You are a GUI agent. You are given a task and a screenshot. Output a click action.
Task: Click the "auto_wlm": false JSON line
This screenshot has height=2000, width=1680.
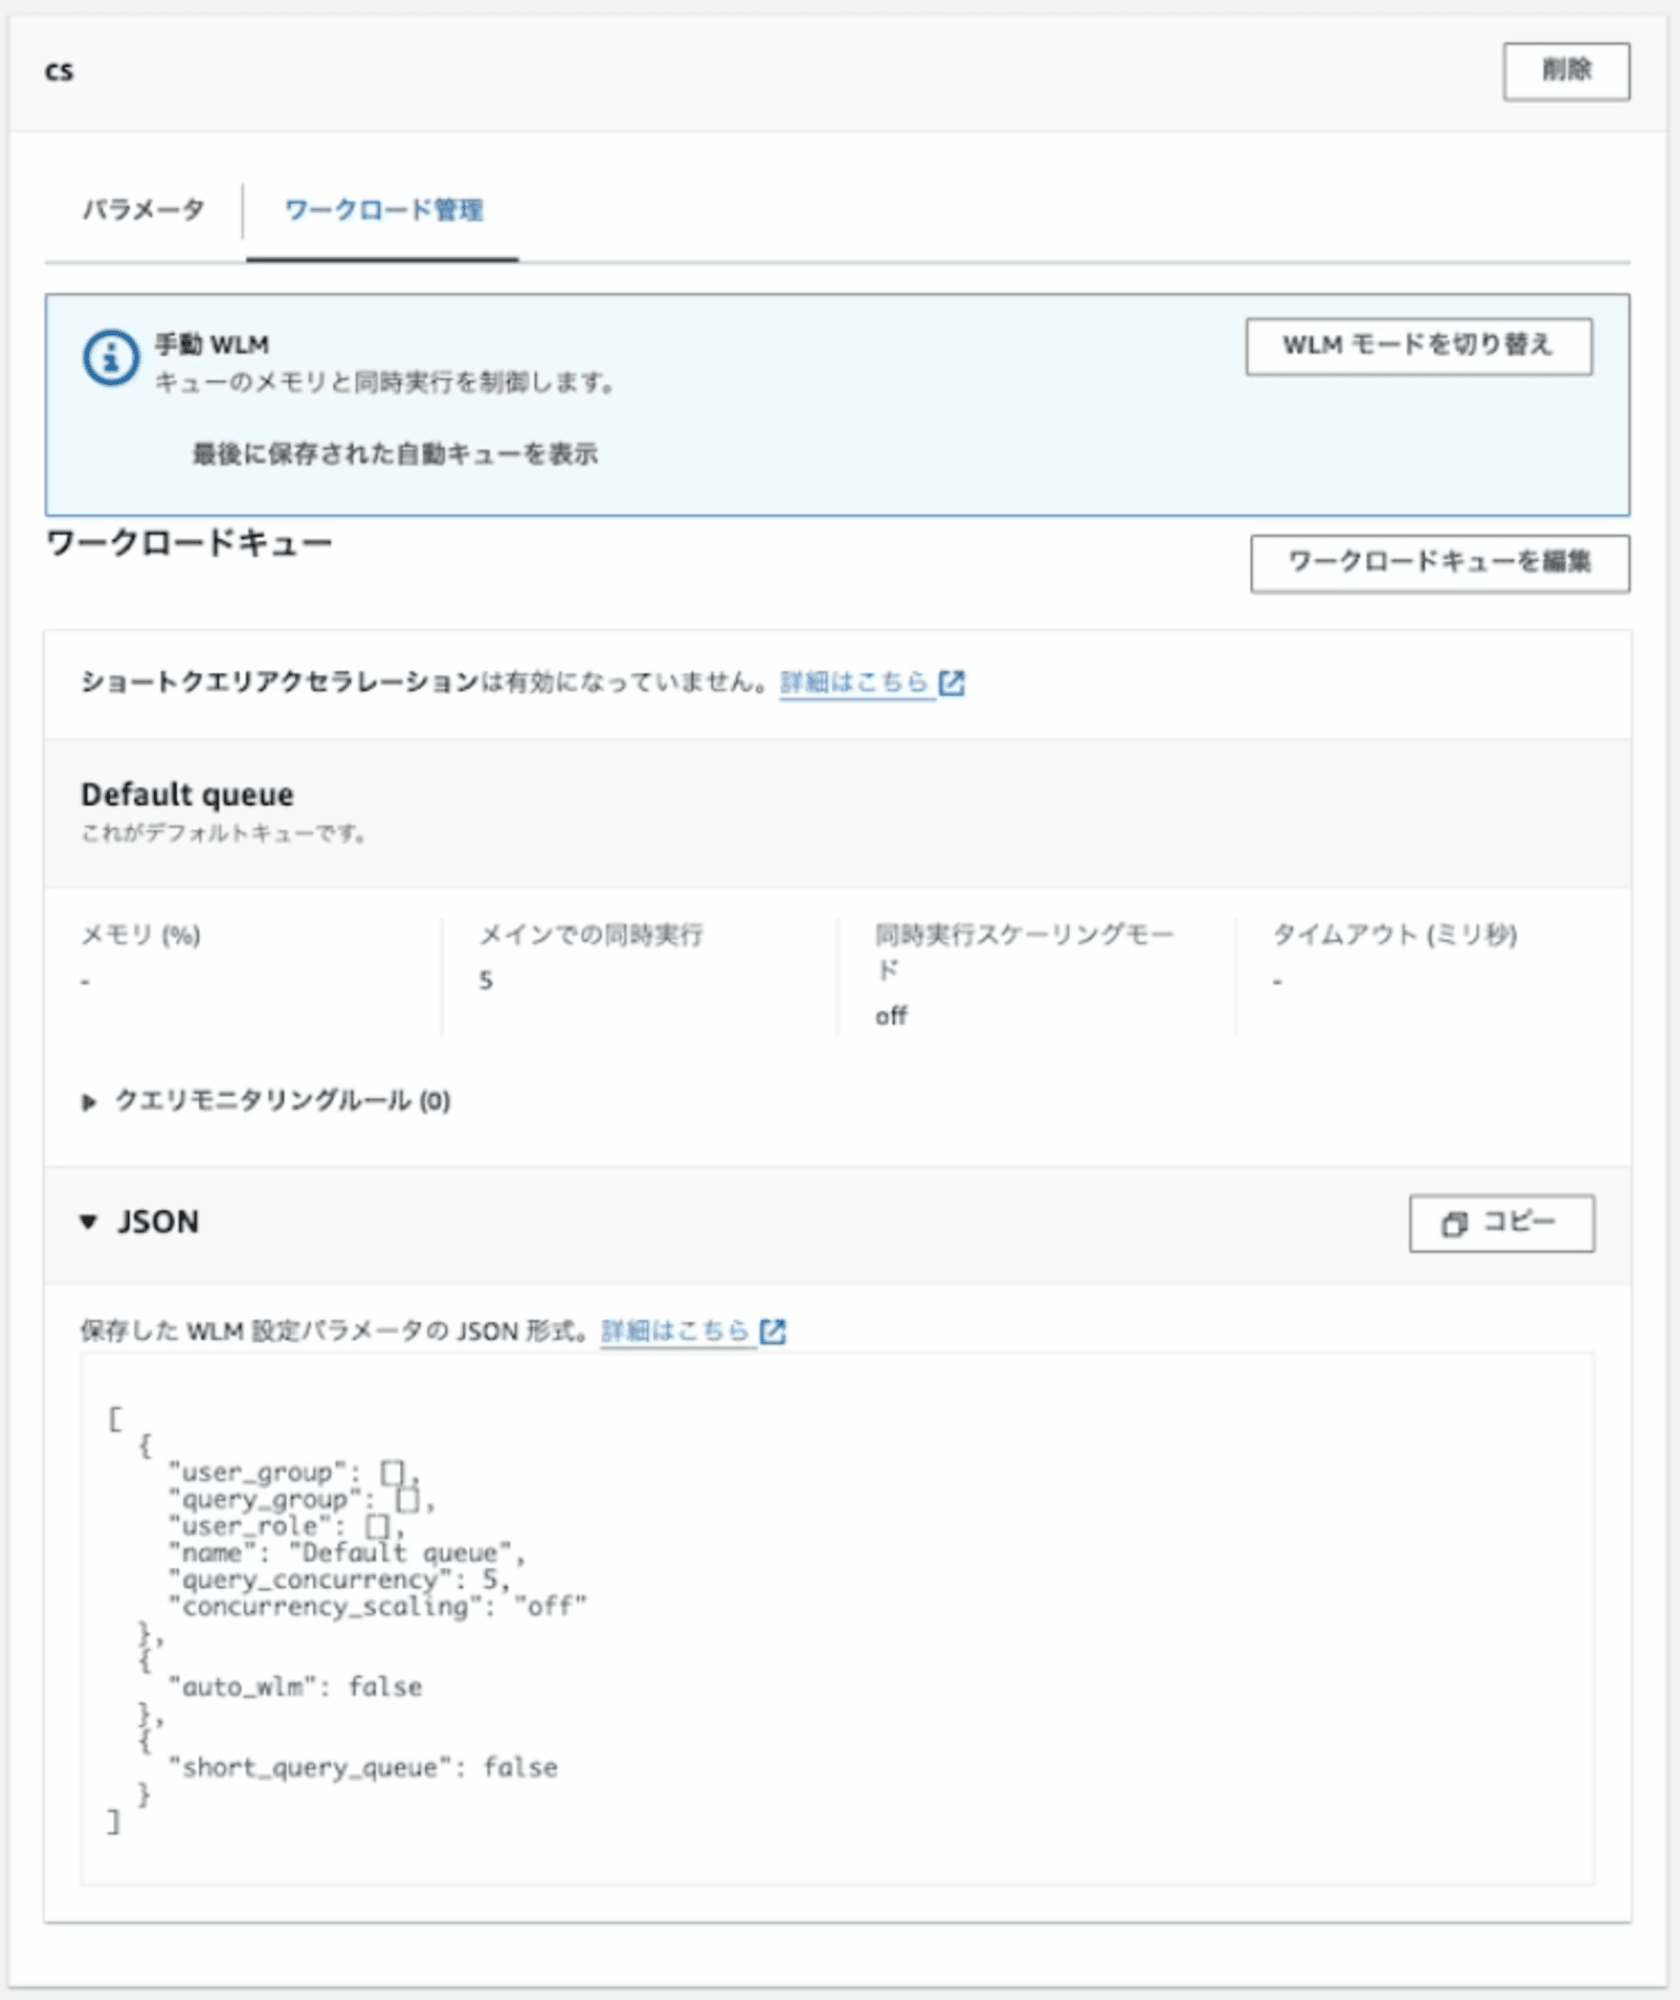295,1687
